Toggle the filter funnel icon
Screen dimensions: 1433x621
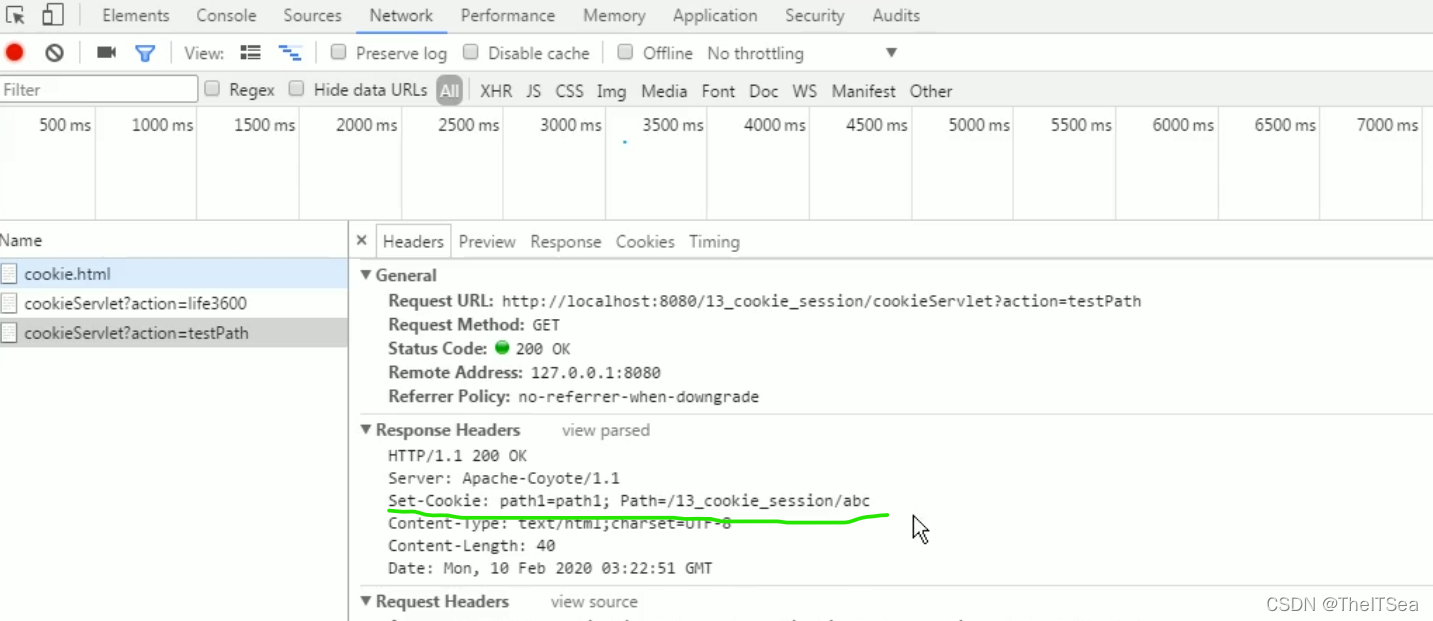145,53
